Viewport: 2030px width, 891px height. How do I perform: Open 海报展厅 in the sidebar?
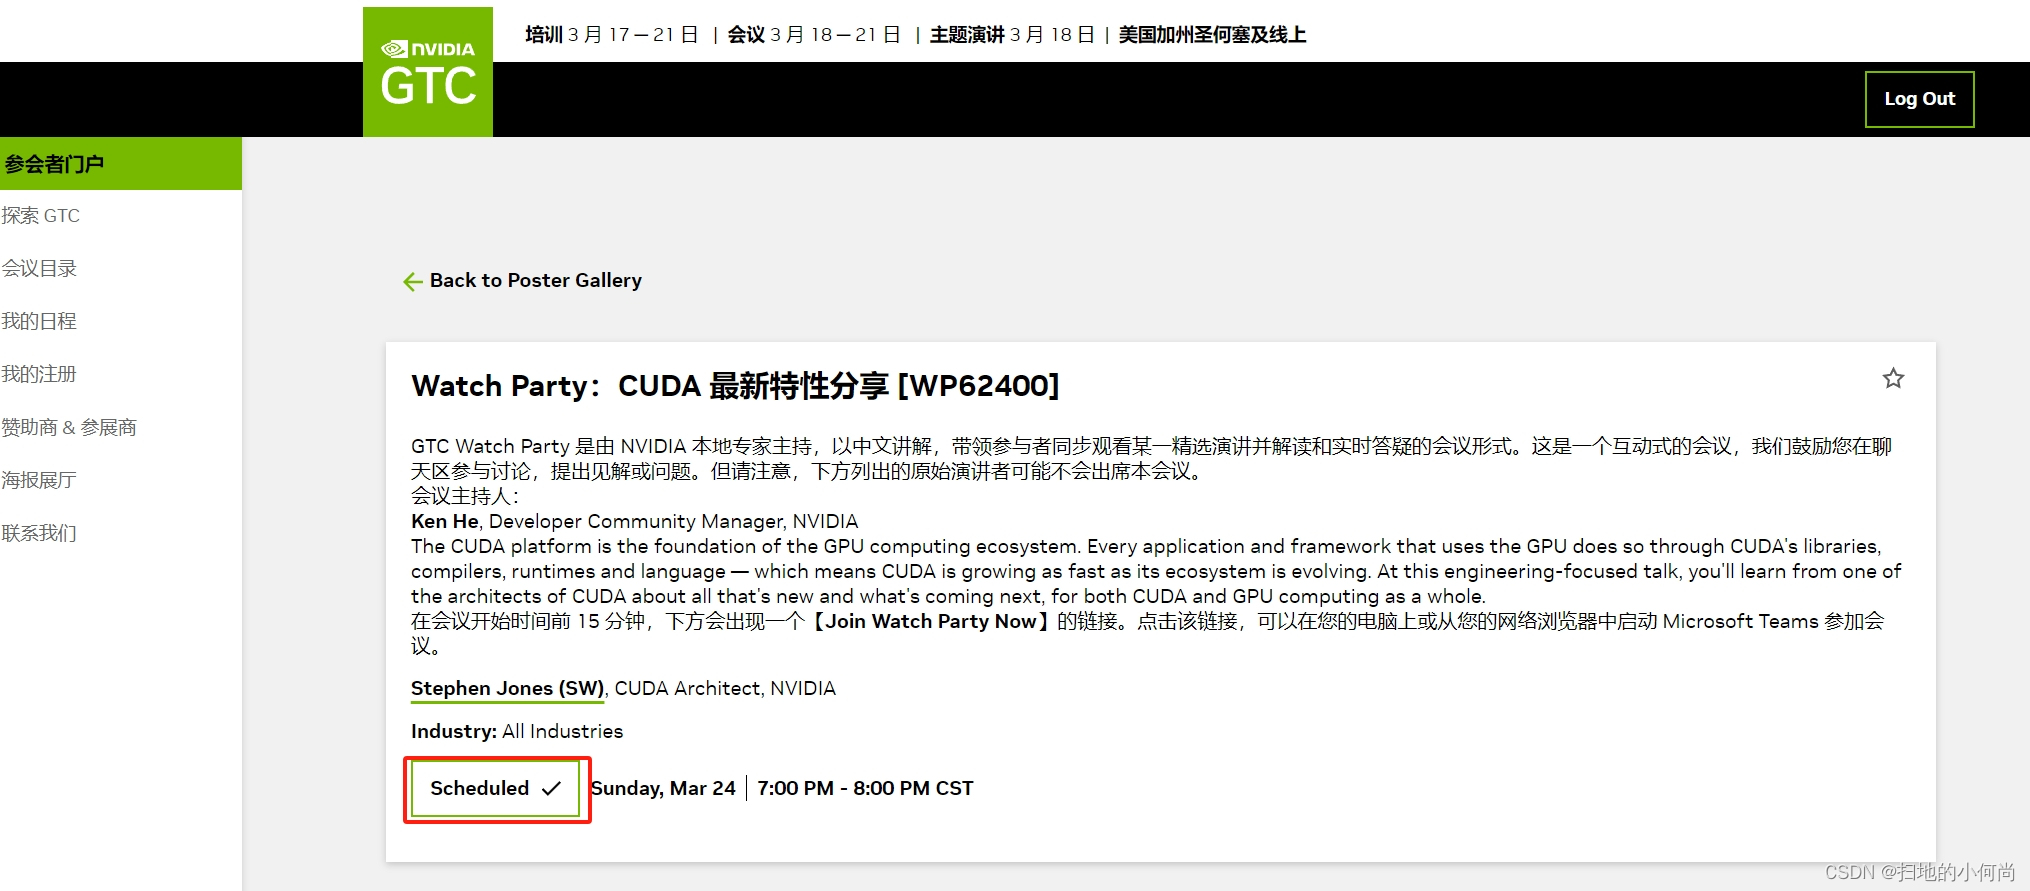click(39, 480)
